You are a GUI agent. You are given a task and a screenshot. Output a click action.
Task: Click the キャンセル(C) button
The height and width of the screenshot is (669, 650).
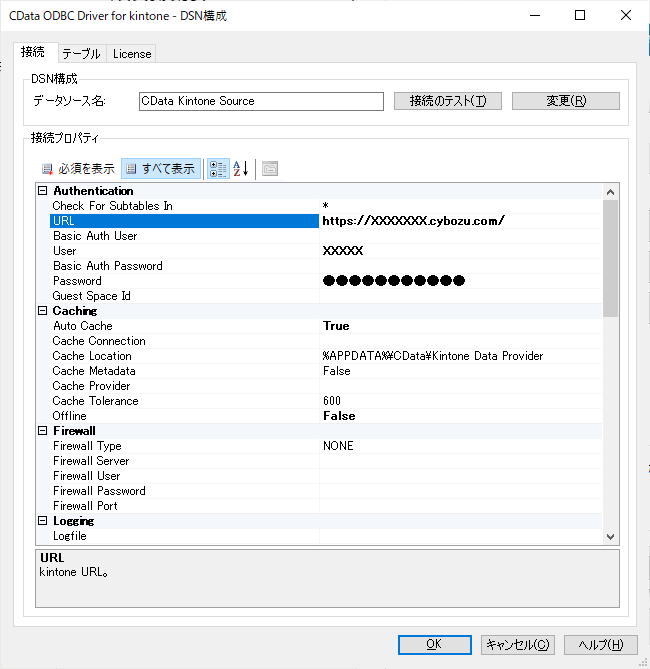(x=518, y=644)
